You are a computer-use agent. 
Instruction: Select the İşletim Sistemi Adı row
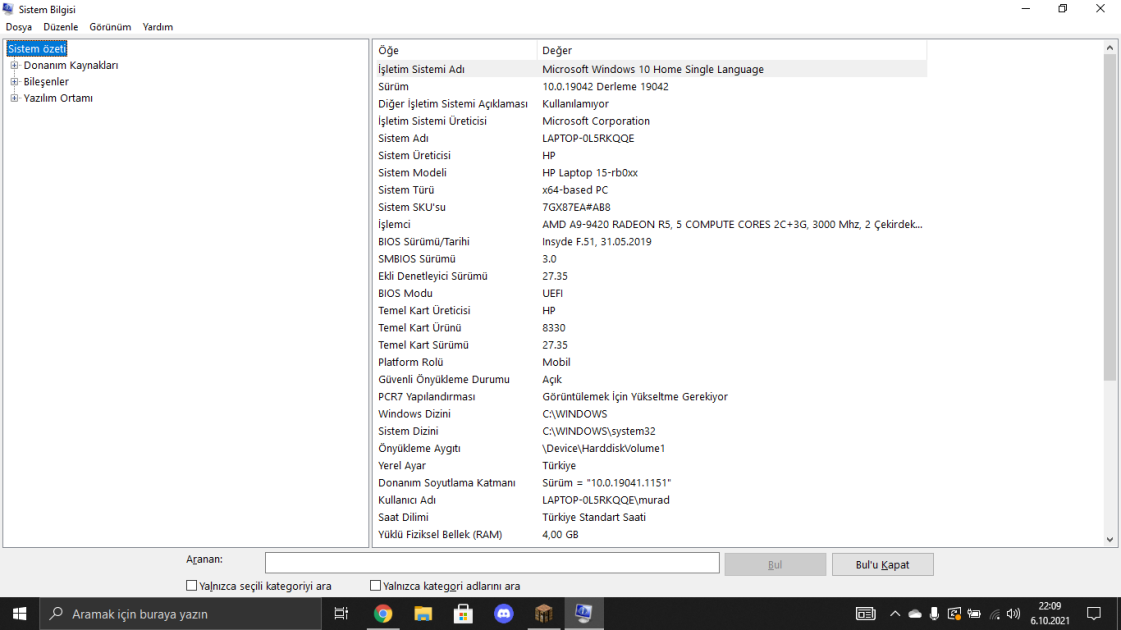[x=651, y=69]
